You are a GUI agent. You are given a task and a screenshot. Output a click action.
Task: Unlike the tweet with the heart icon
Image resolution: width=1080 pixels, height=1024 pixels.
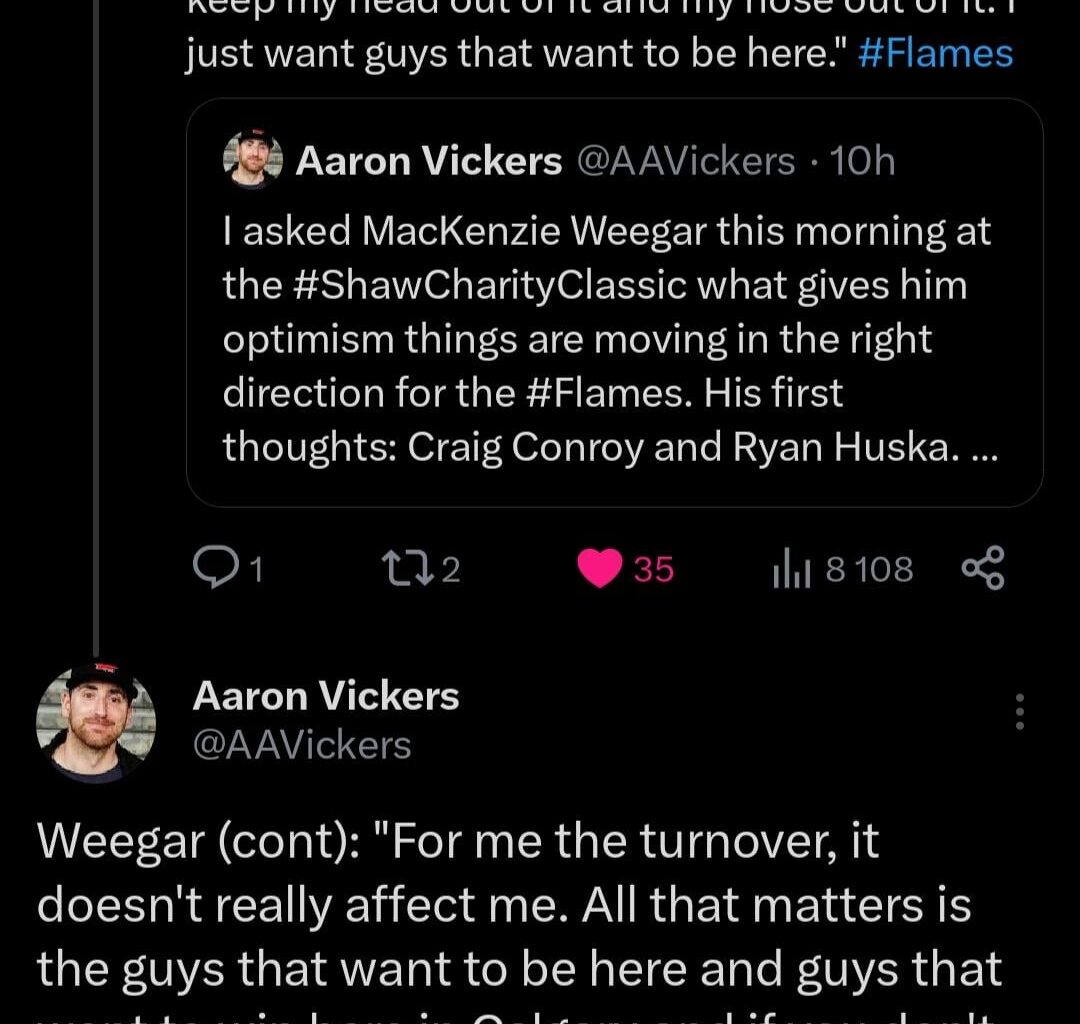coord(600,565)
